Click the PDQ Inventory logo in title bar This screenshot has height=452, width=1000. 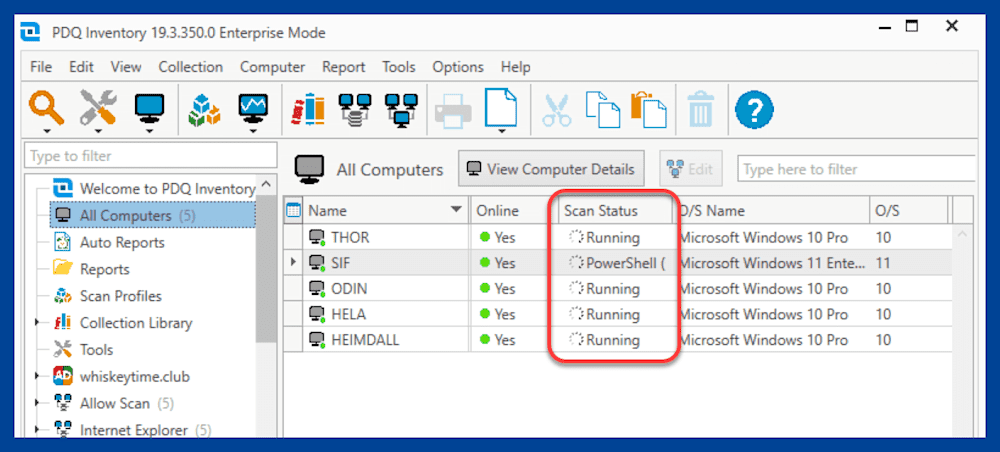tap(30, 33)
